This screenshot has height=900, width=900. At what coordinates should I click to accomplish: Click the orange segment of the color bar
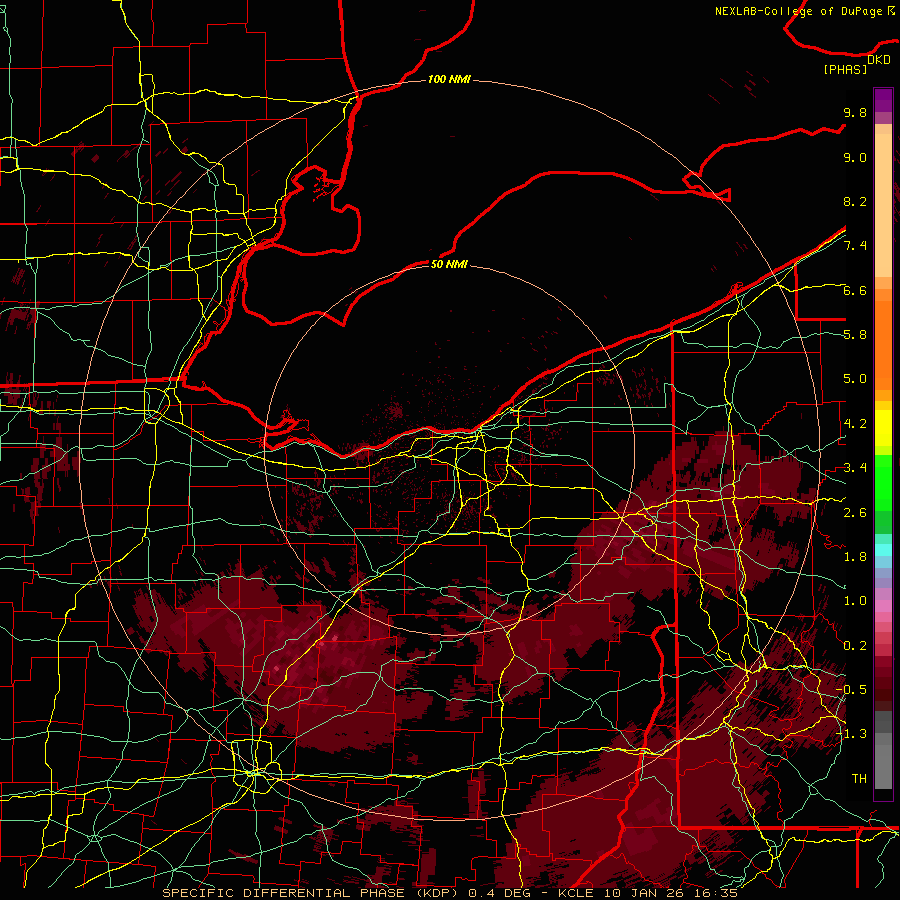(x=883, y=344)
